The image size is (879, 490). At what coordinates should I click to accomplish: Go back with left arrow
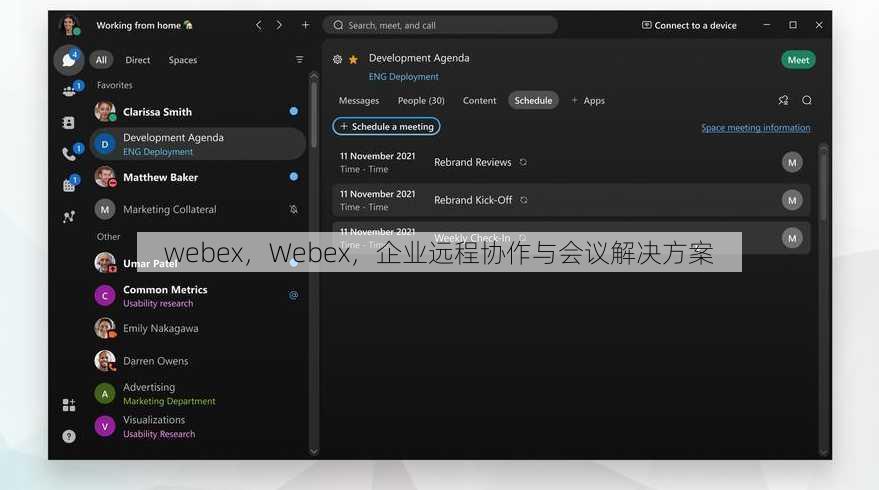(x=258, y=25)
